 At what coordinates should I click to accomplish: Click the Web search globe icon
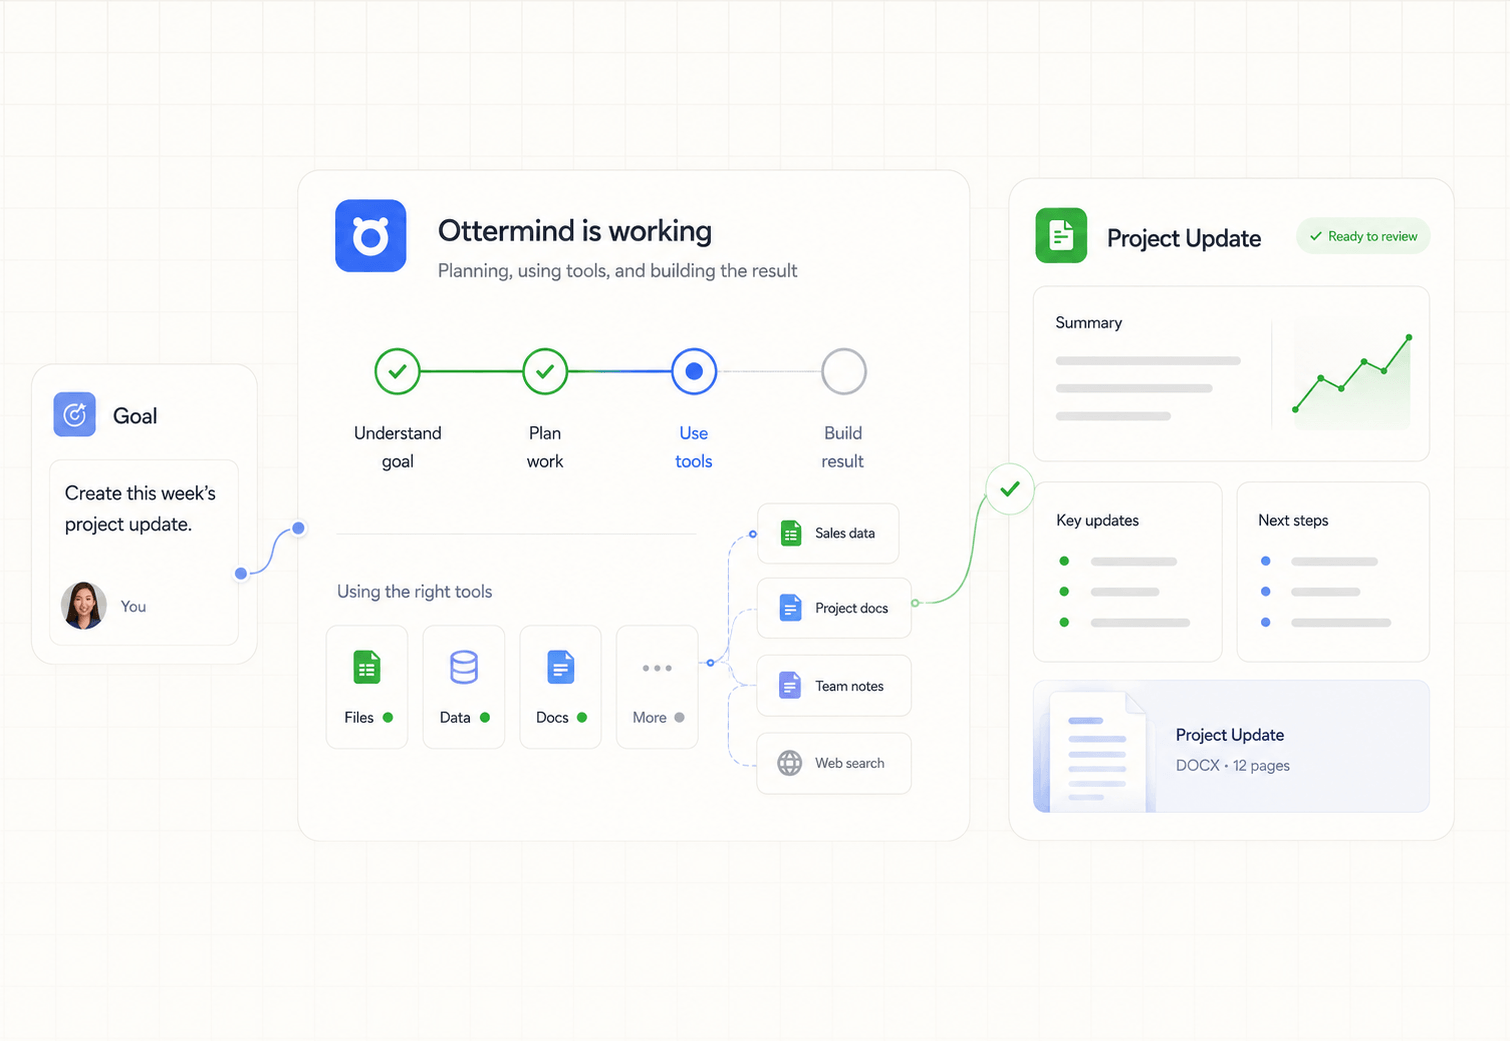(x=790, y=763)
